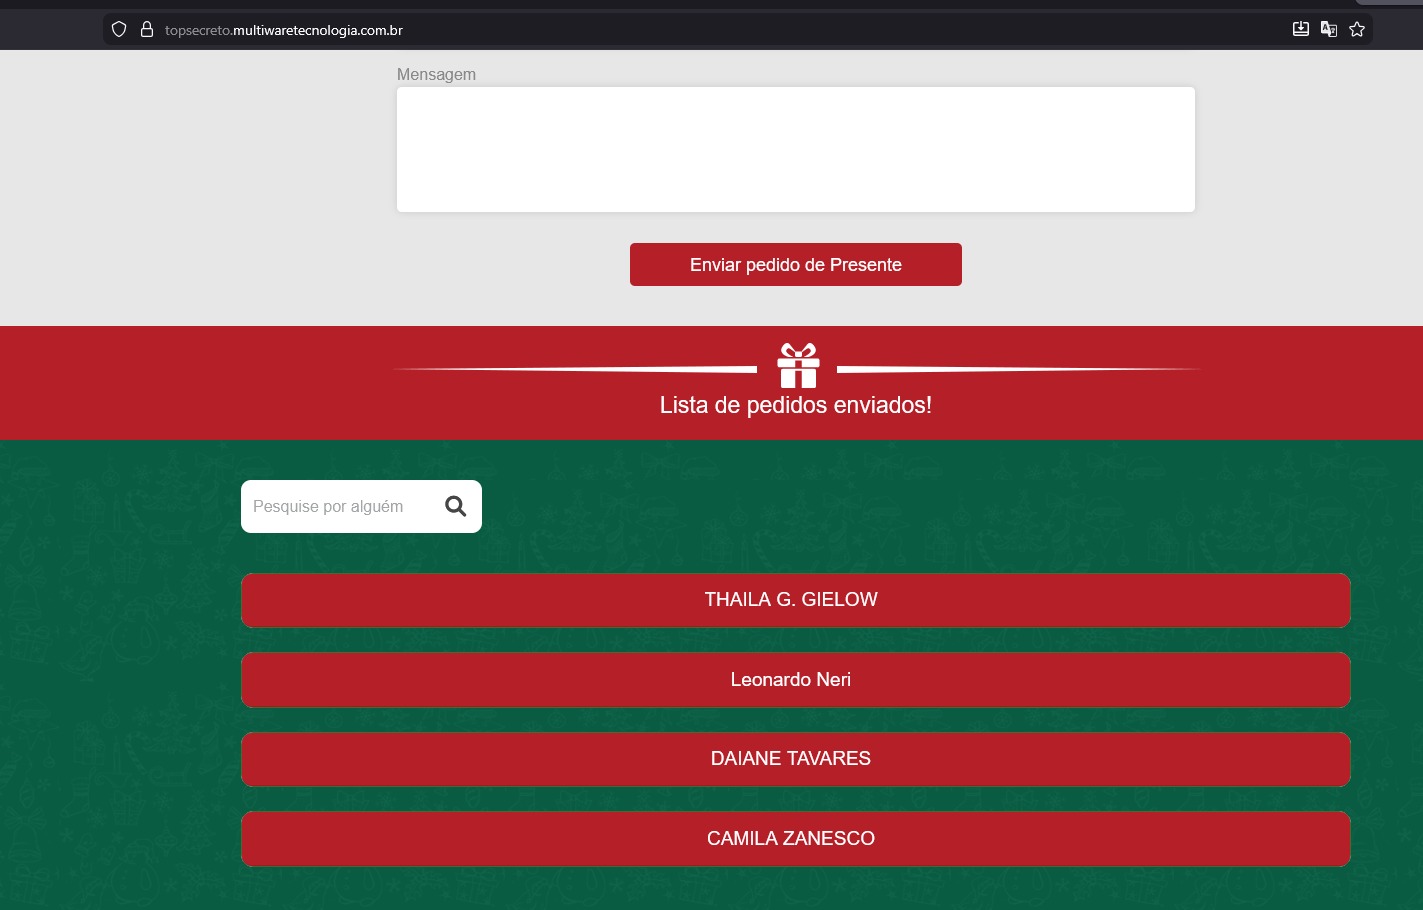Screen dimensions: 1423x910
Task: Click the browser tab edge at top right
Action: click(1388, 2)
